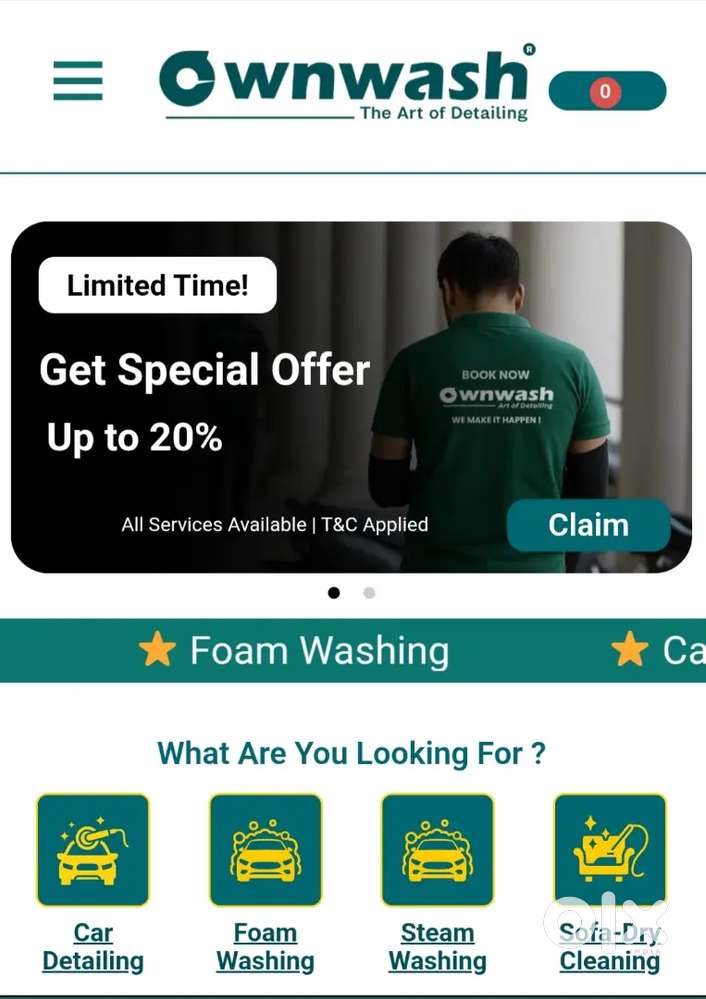This screenshot has width=706, height=999.
Task: Open the hamburger menu
Action: point(78,80)
